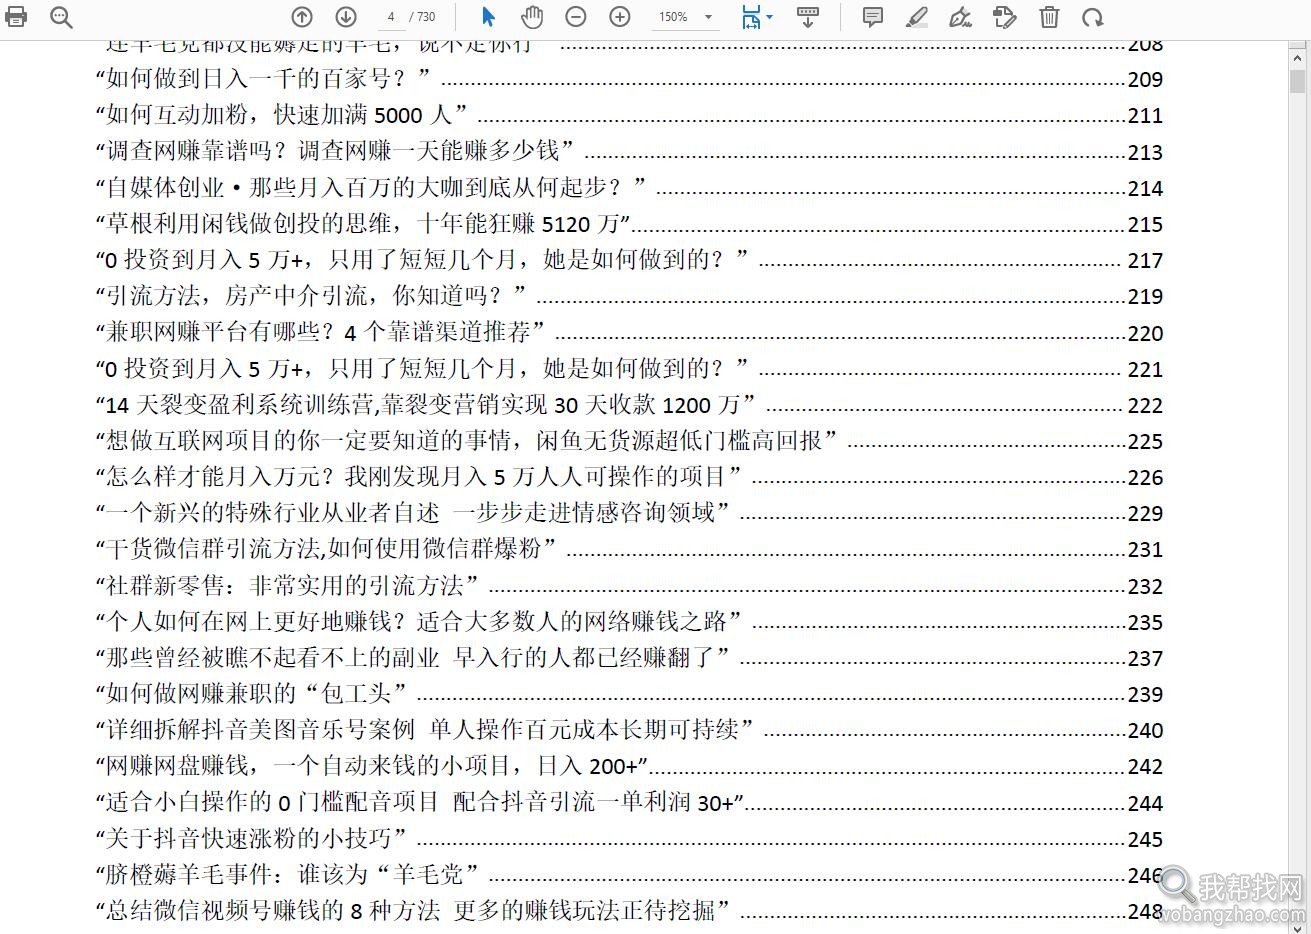1311x934 pixels.
Task: Add a comment with the sticky note icon
Action: 872,16
